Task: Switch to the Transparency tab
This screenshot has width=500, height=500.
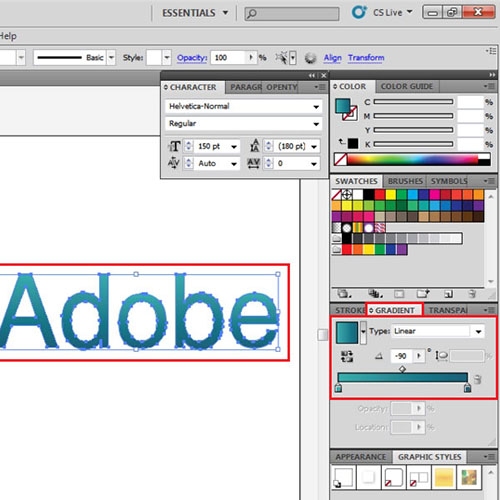Action: [448, 310]
